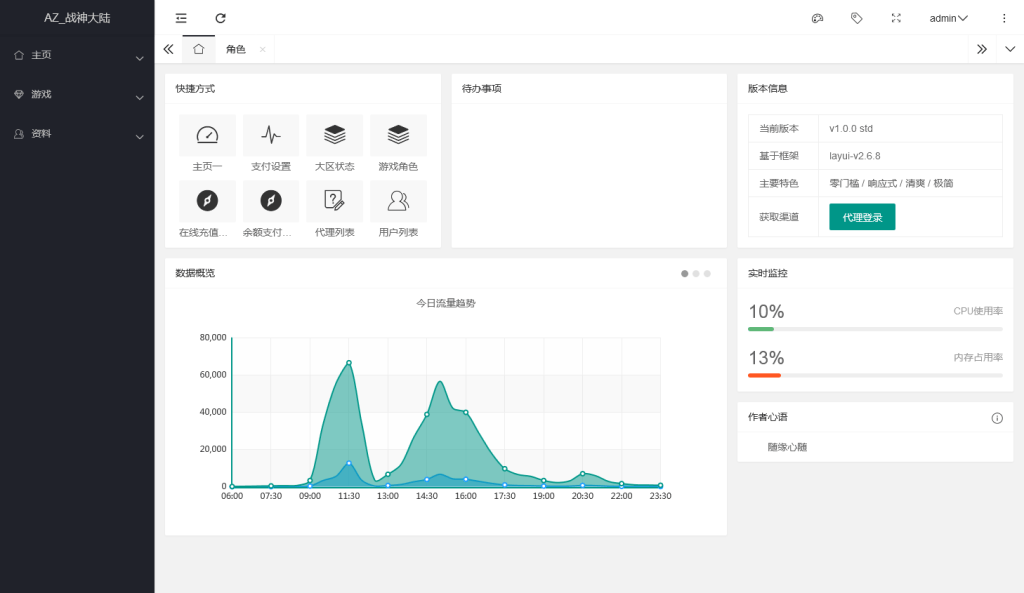Select the second carousel dot on 数据概览

click(x=696, y=272)
